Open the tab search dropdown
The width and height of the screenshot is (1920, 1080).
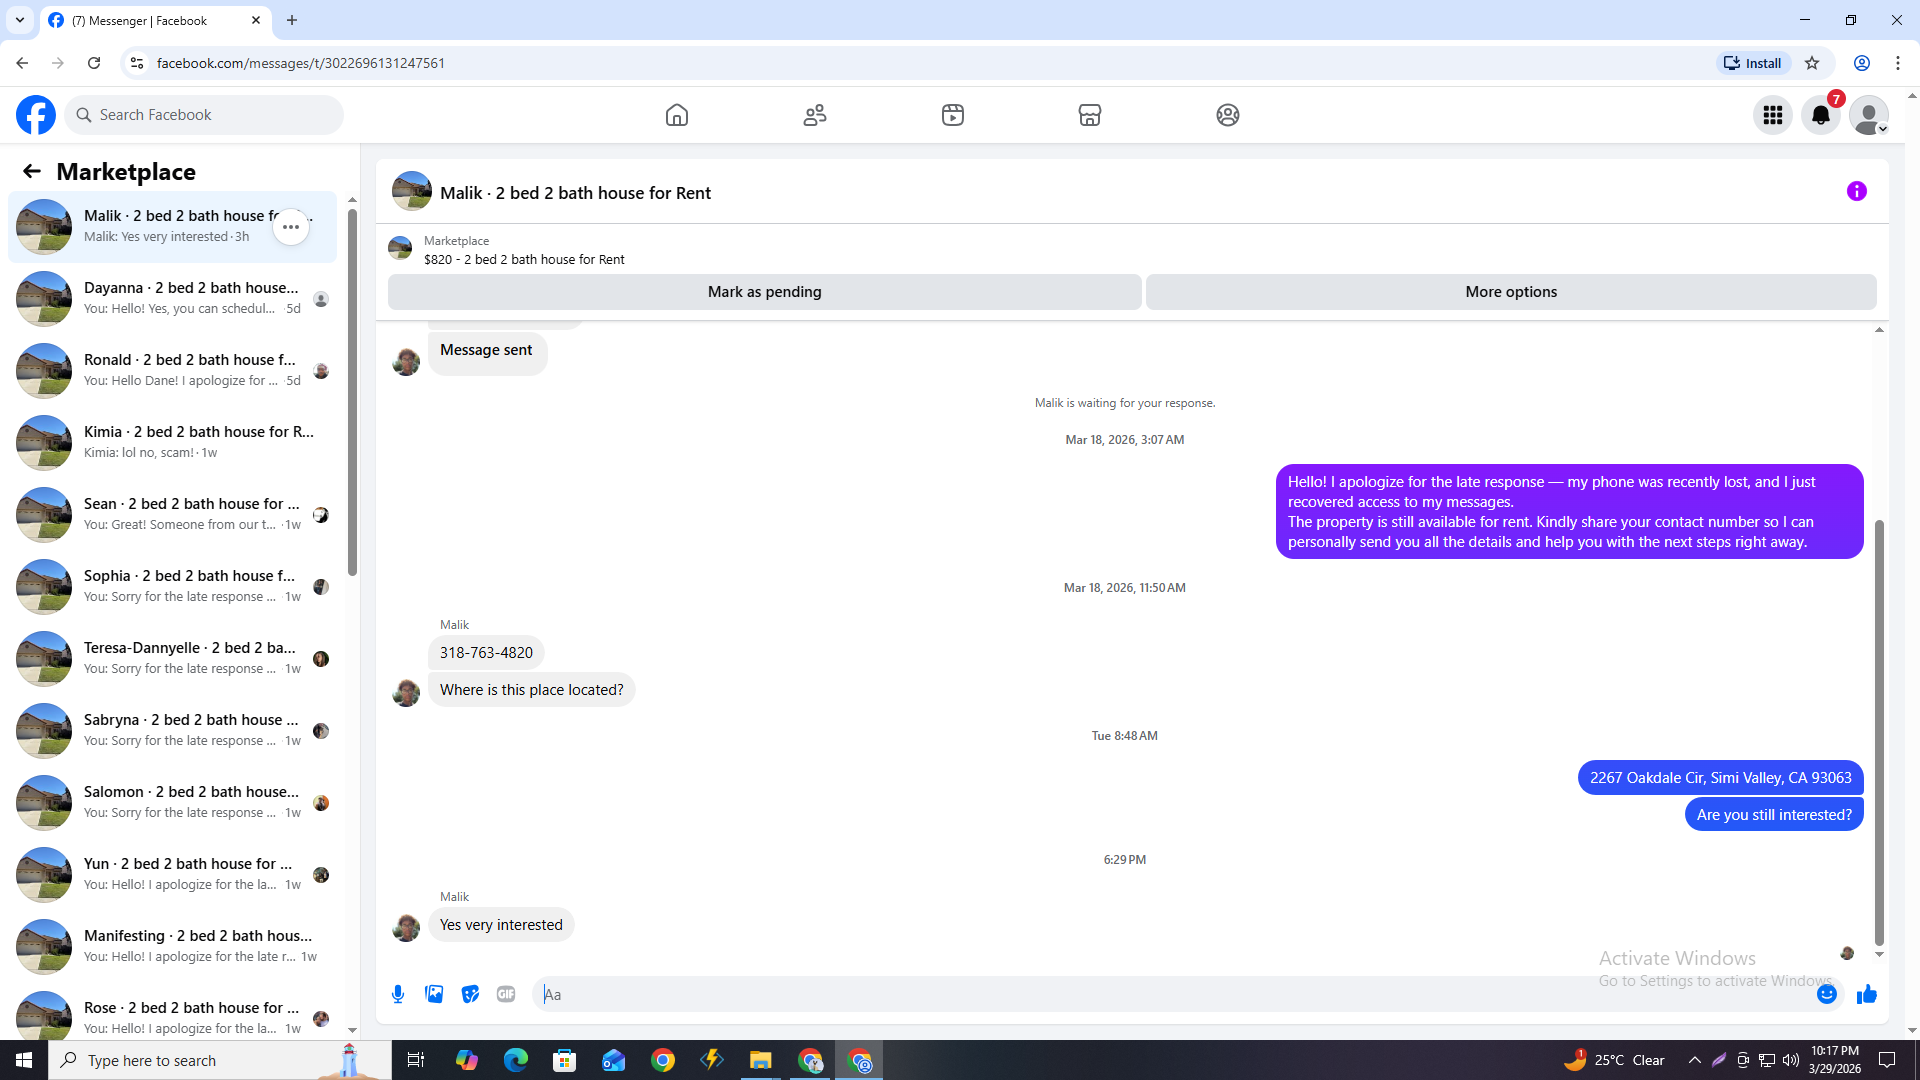coord(20,20)
